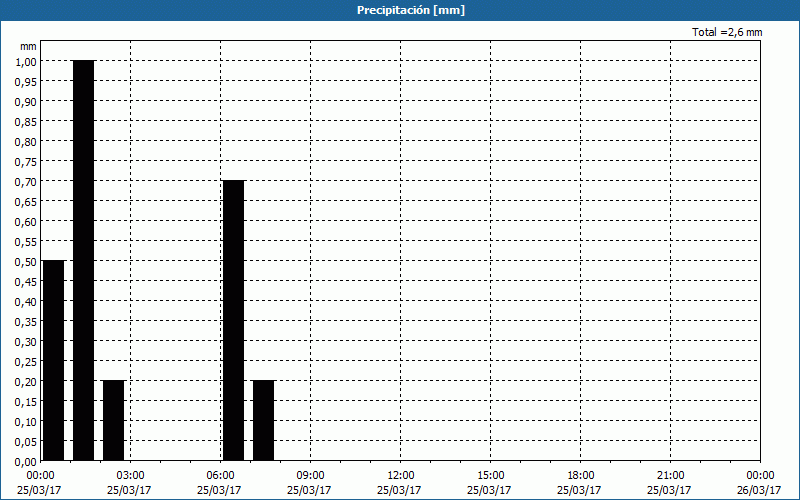Viewport: 800px width, 500px height.
Task: Click the 06:00 time label
Action: click(x=220, y=475)
